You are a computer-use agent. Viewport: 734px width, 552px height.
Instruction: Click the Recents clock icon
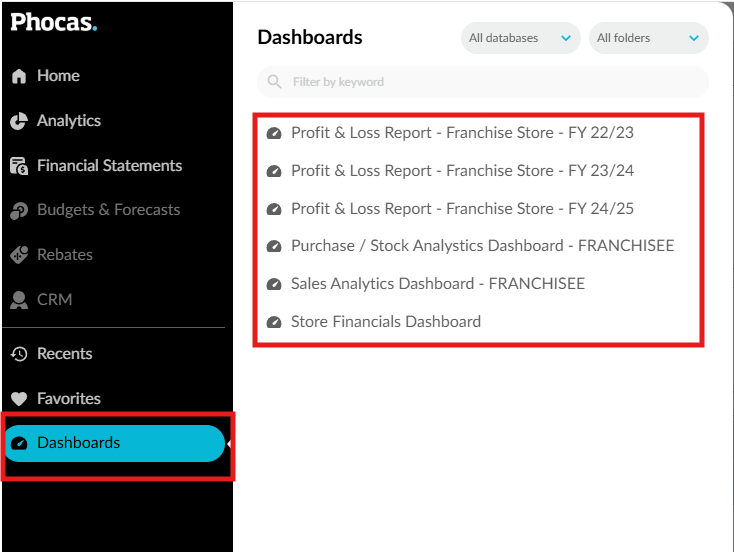(19, 354)
